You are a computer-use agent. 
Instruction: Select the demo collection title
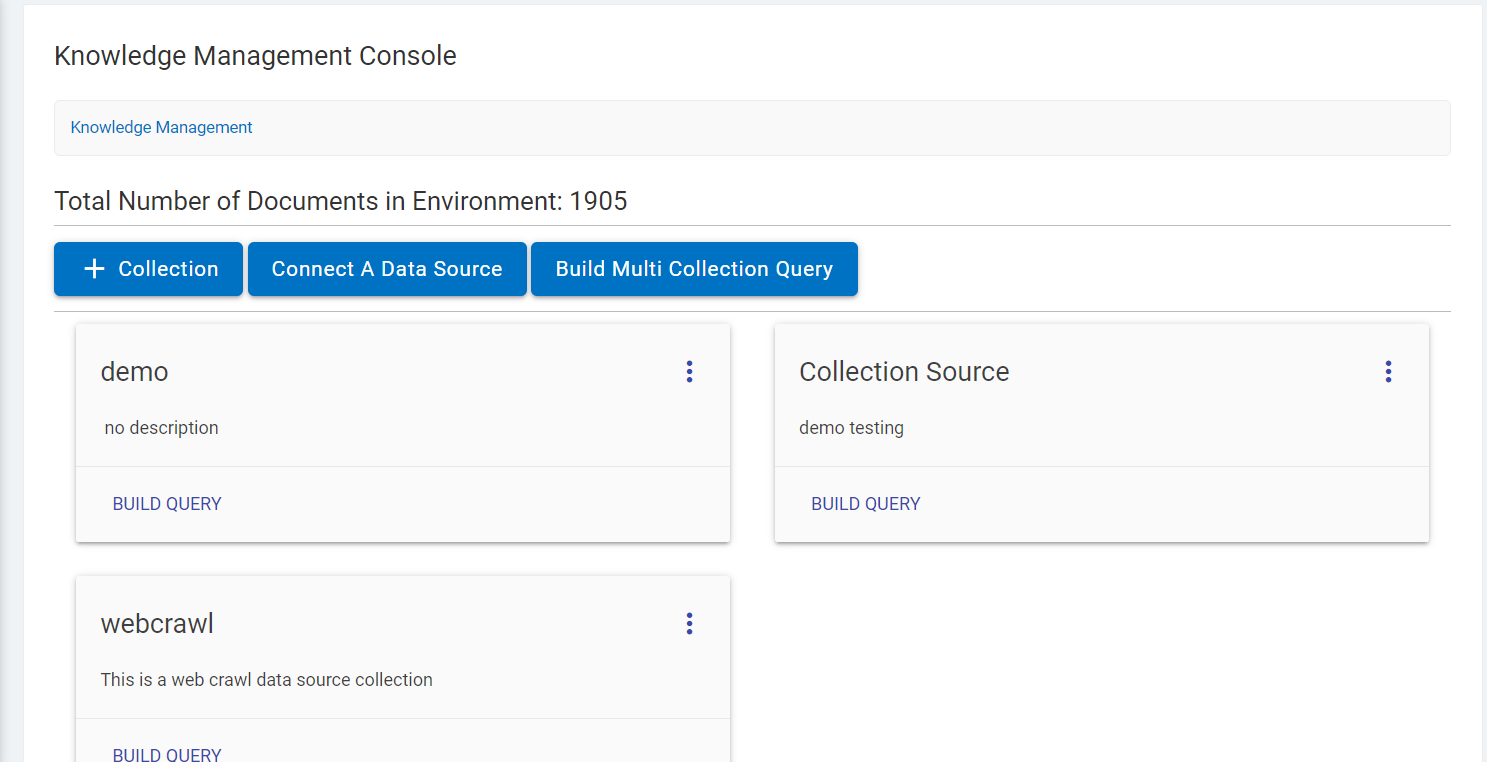[x=135, y=372]
